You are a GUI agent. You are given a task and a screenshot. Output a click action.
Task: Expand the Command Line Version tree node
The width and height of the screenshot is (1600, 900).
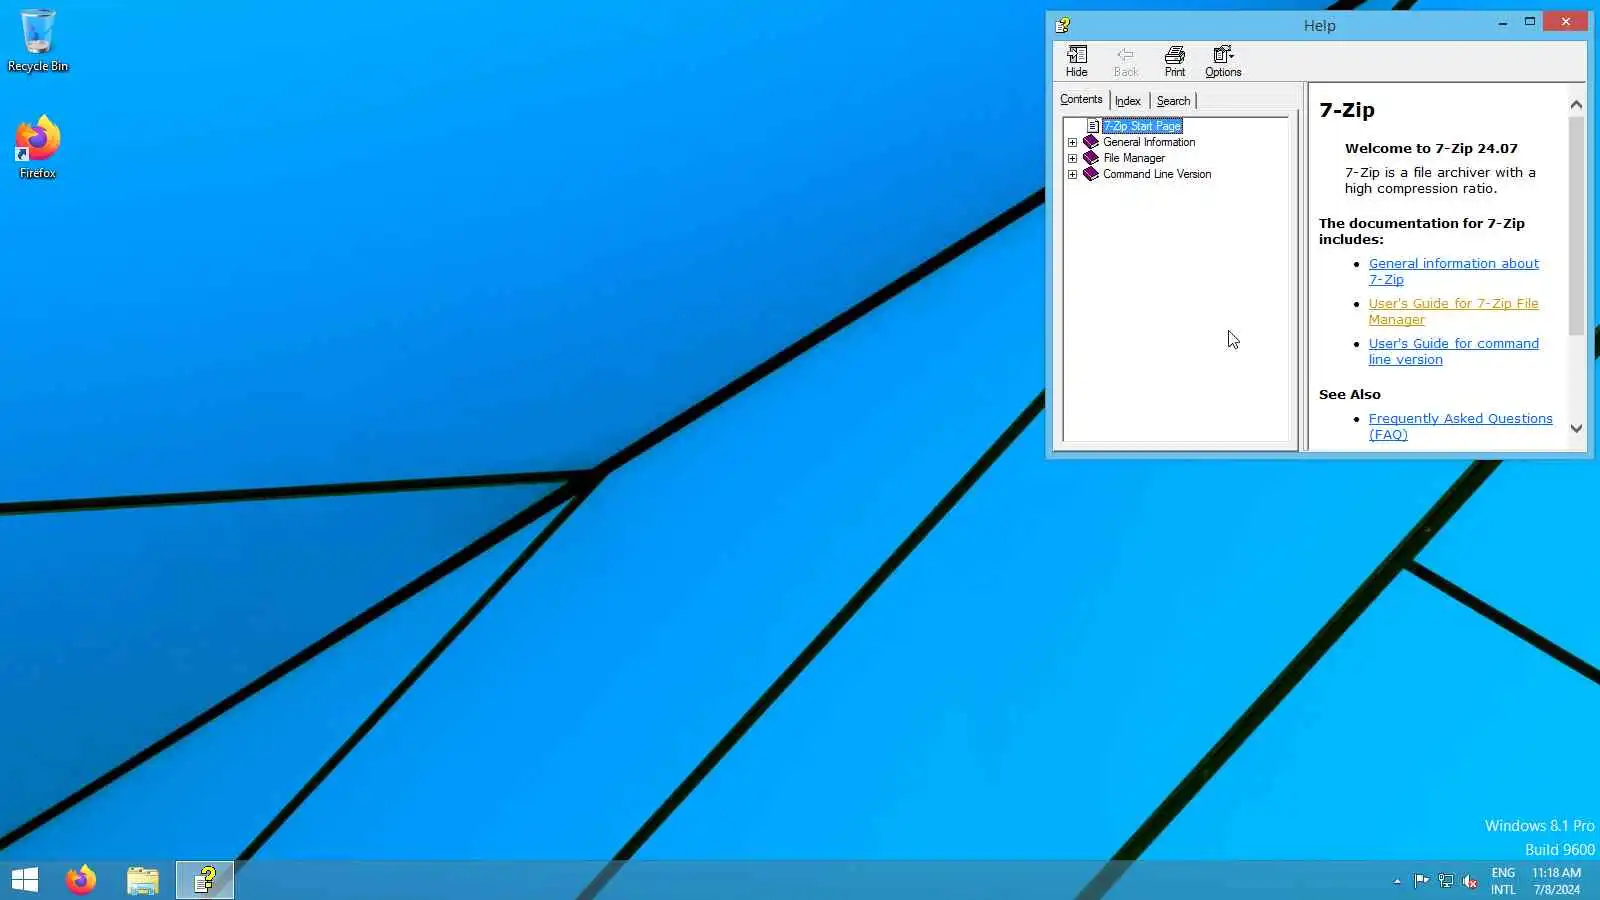(1073, 174)
